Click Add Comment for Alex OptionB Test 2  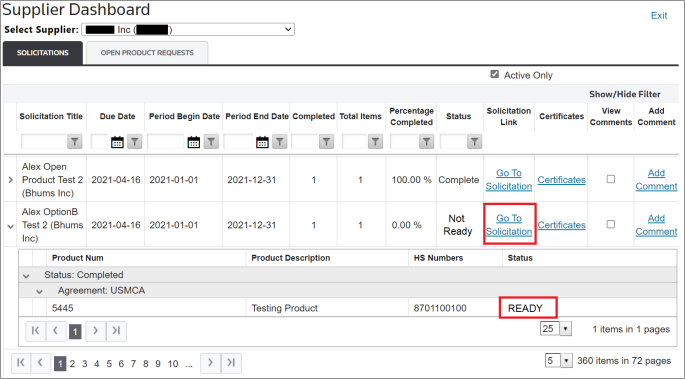coord(656,224)
